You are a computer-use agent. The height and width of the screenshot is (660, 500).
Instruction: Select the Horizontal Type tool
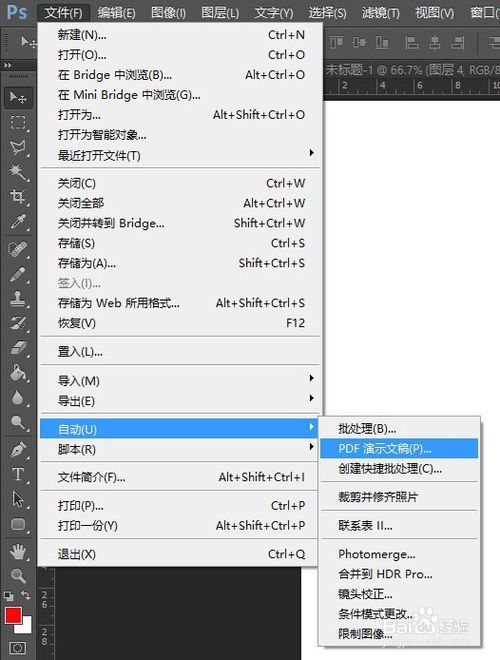pos(18,474)
